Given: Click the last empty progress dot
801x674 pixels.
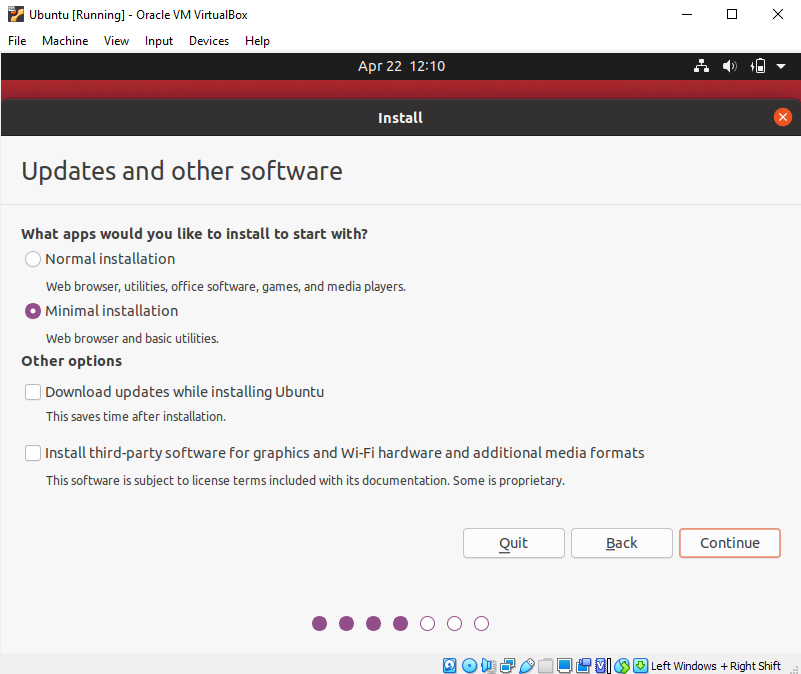Looking at the screenshot, I should click(481, 623).
